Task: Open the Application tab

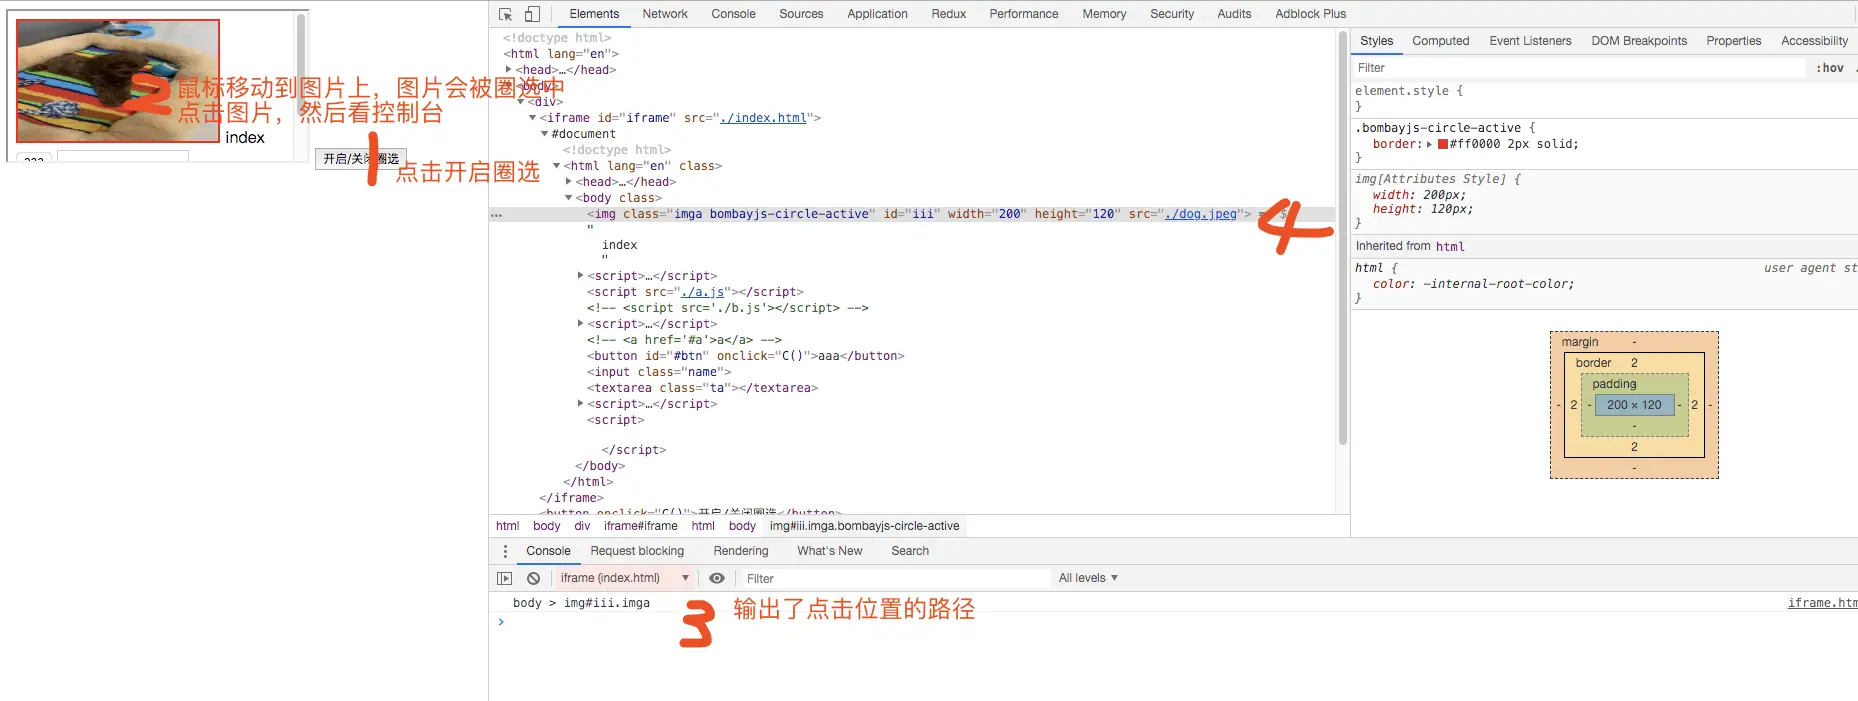Action: tap(877, 14)
